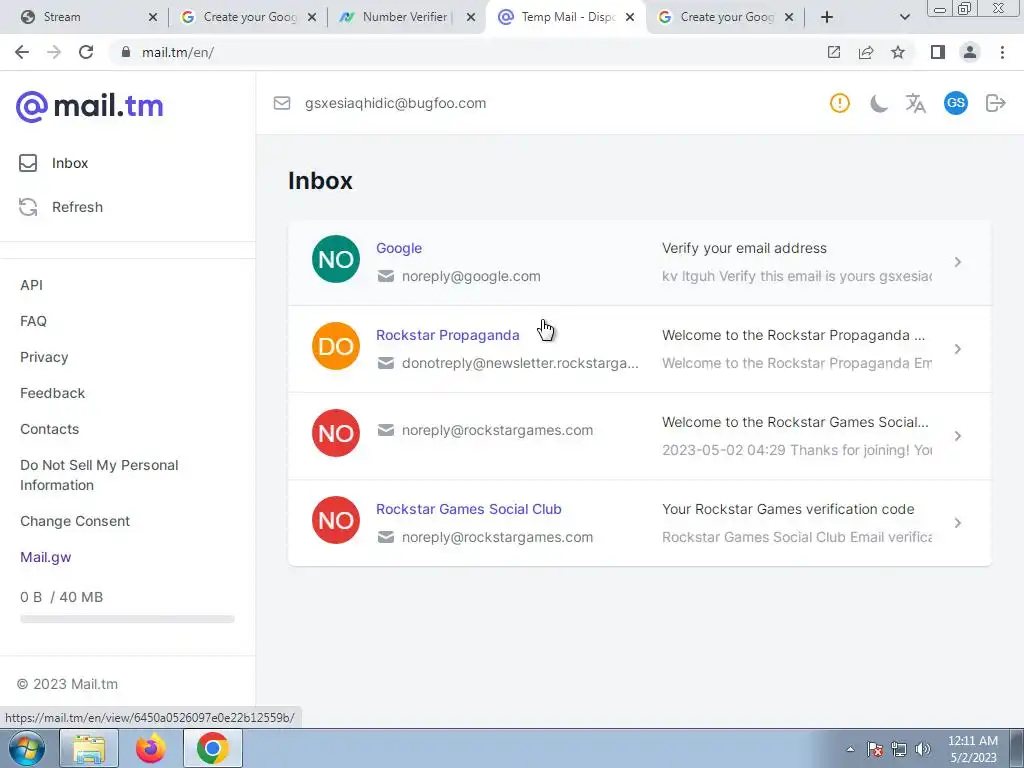
Task: Click the storage usage progress bar
Action: pyautogui.click(x=127, y=619)
